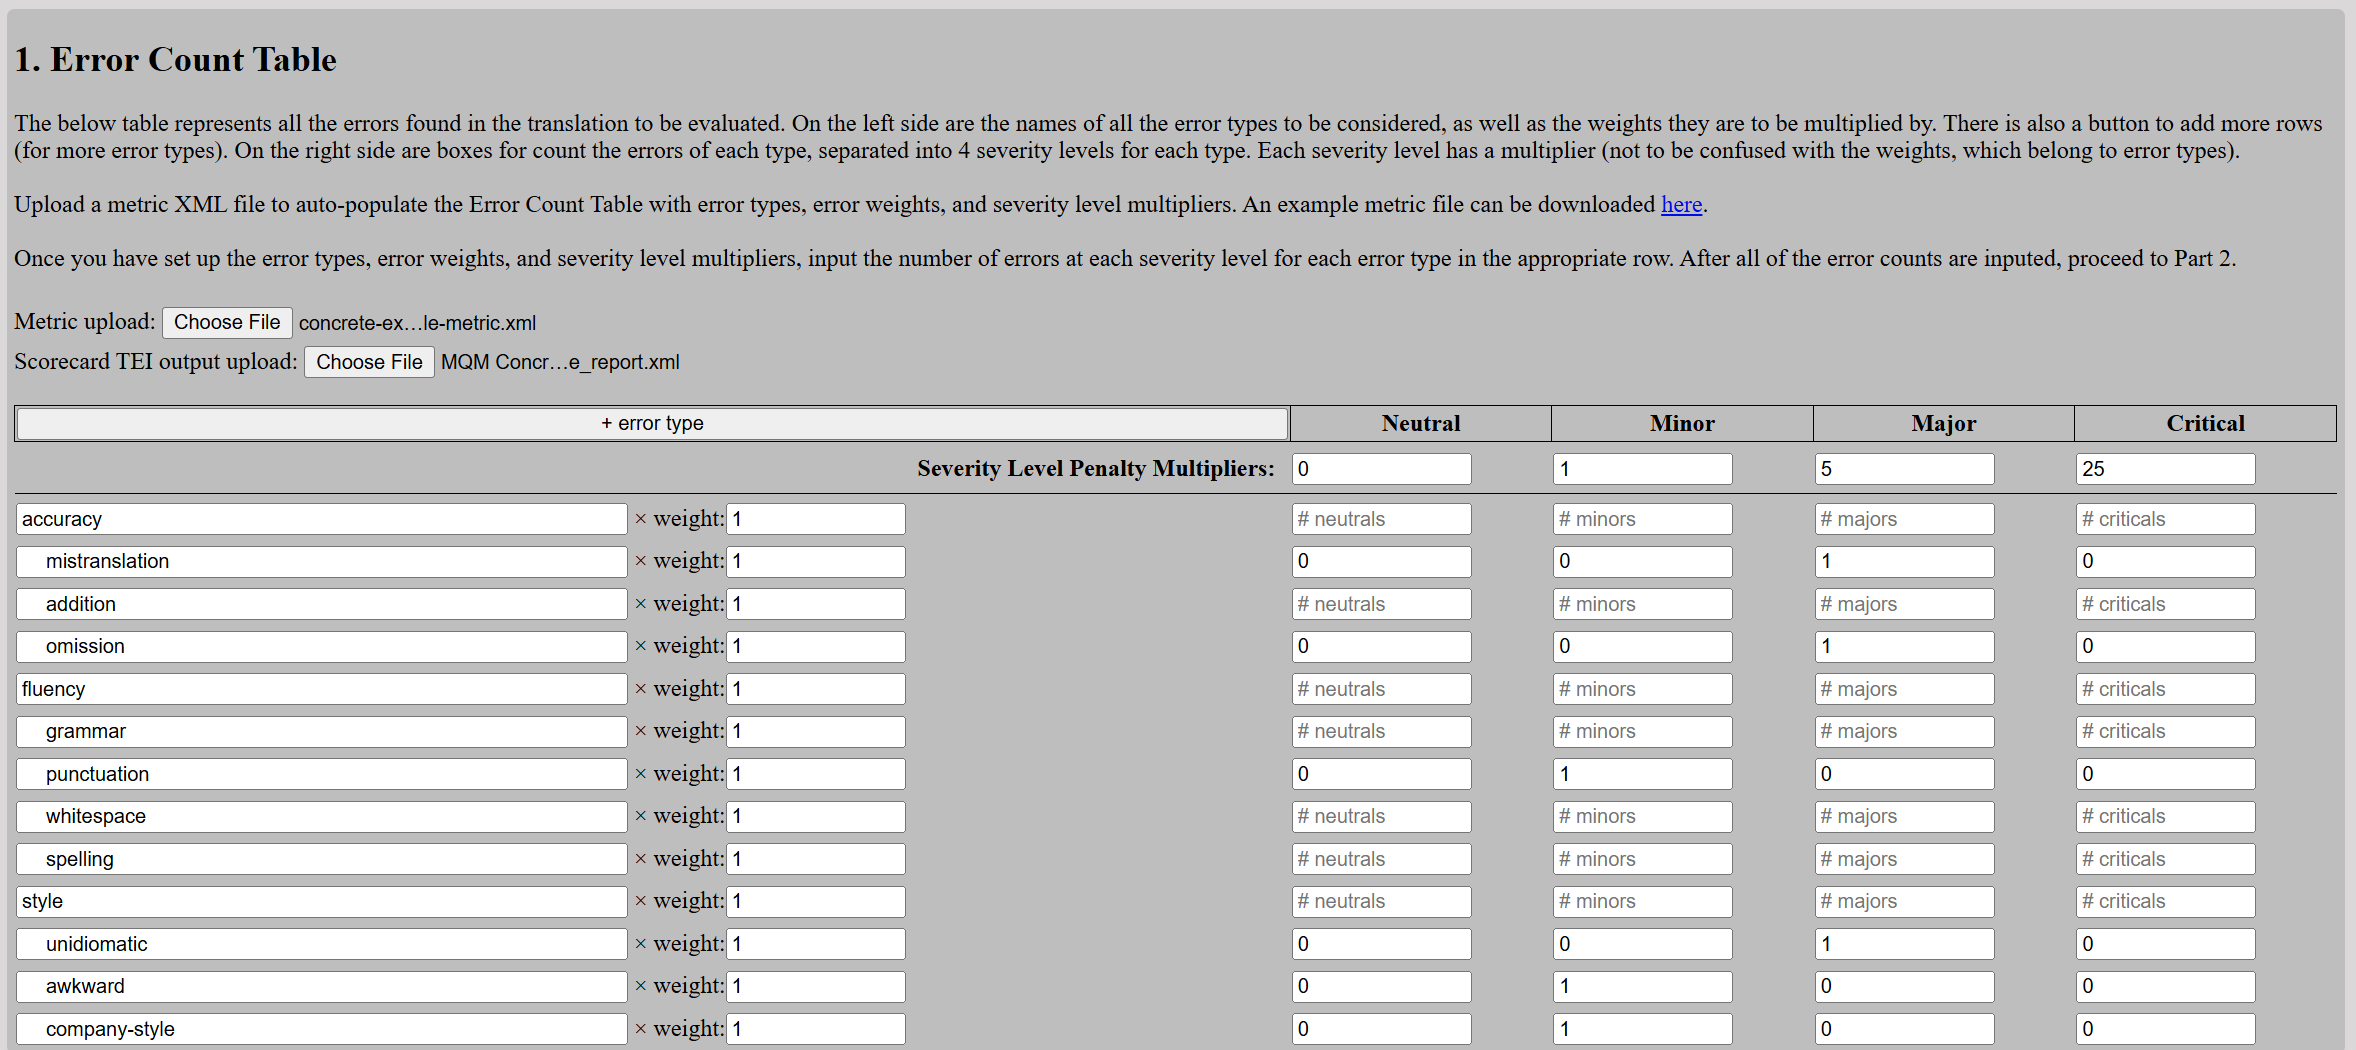
Task: Click × next to company-style
Action: pyautogui.click(x=641, y=1029)
